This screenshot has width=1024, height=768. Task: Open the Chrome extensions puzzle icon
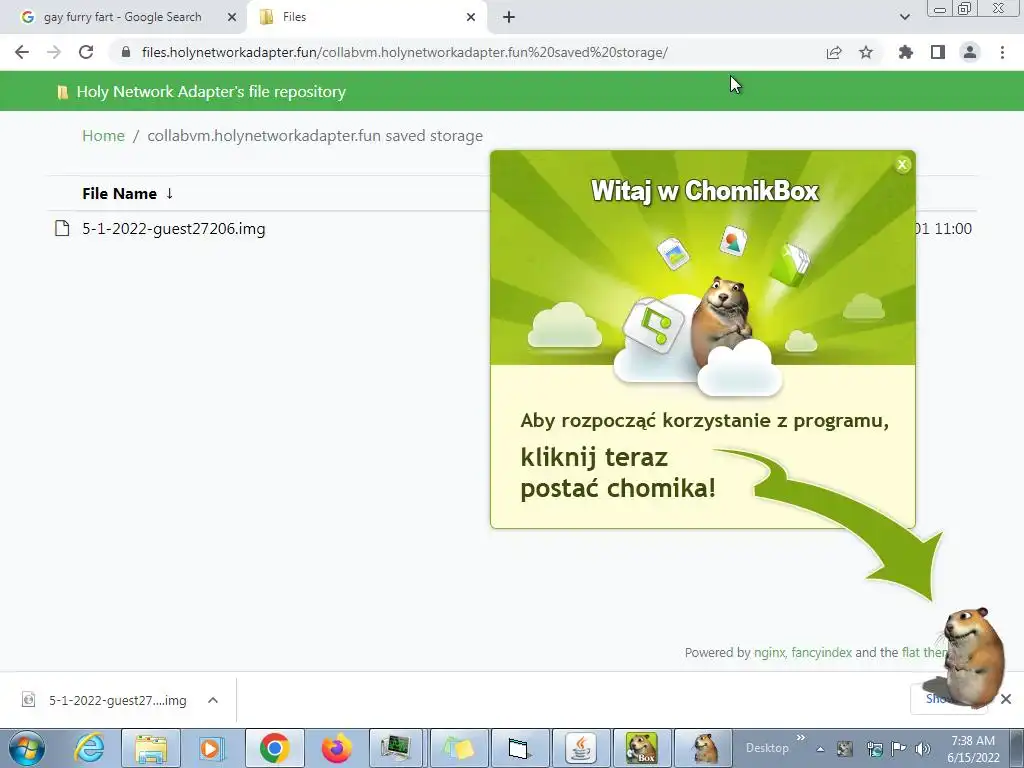[906, 52]
